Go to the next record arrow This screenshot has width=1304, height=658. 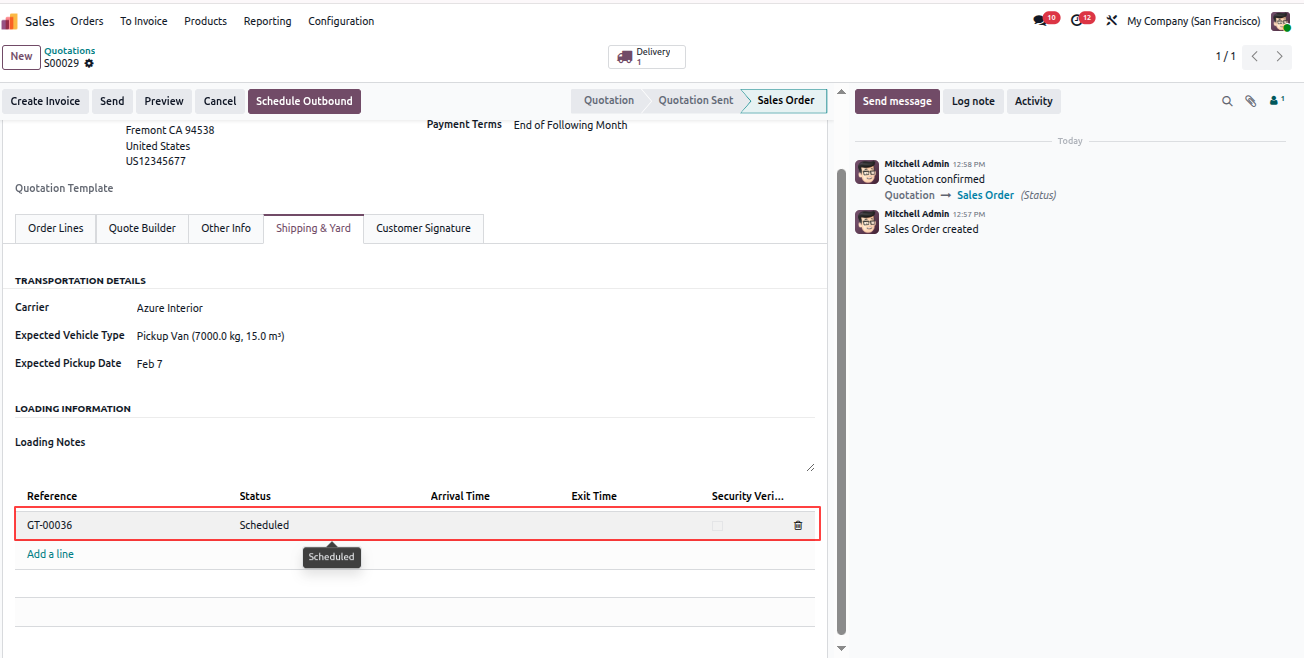[1280, 57]
